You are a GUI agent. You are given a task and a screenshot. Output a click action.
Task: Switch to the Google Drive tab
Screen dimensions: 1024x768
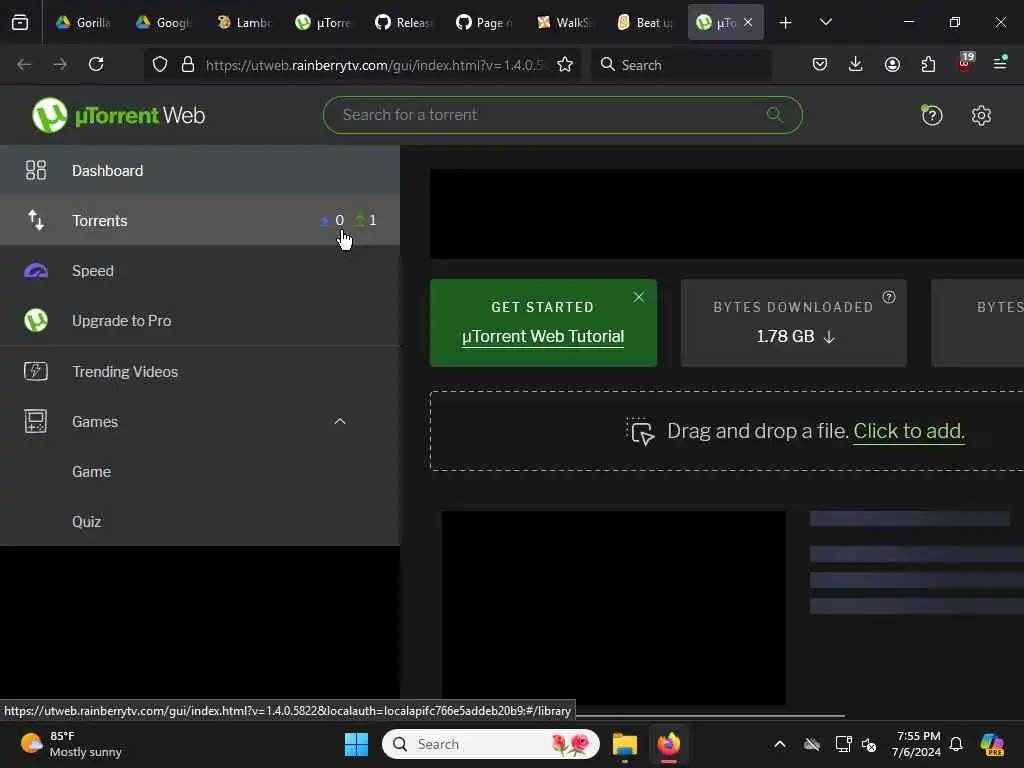163,23
